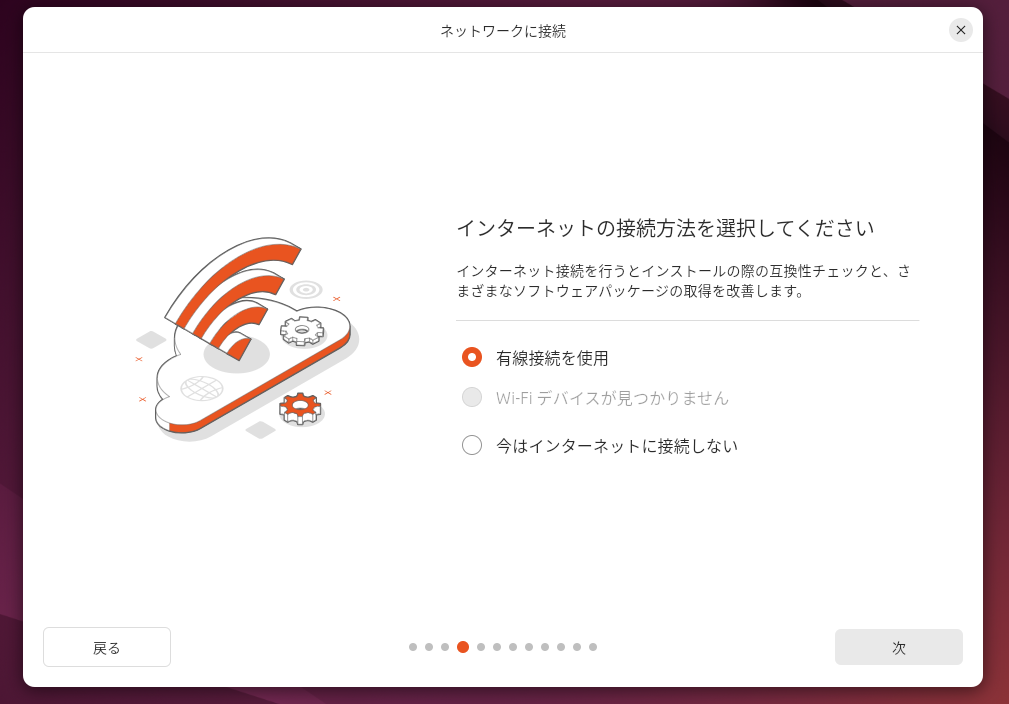Click the インターネットの接続方法を選択してください heading
Viewport: 1009px width, 704px height.
[665, 228]
